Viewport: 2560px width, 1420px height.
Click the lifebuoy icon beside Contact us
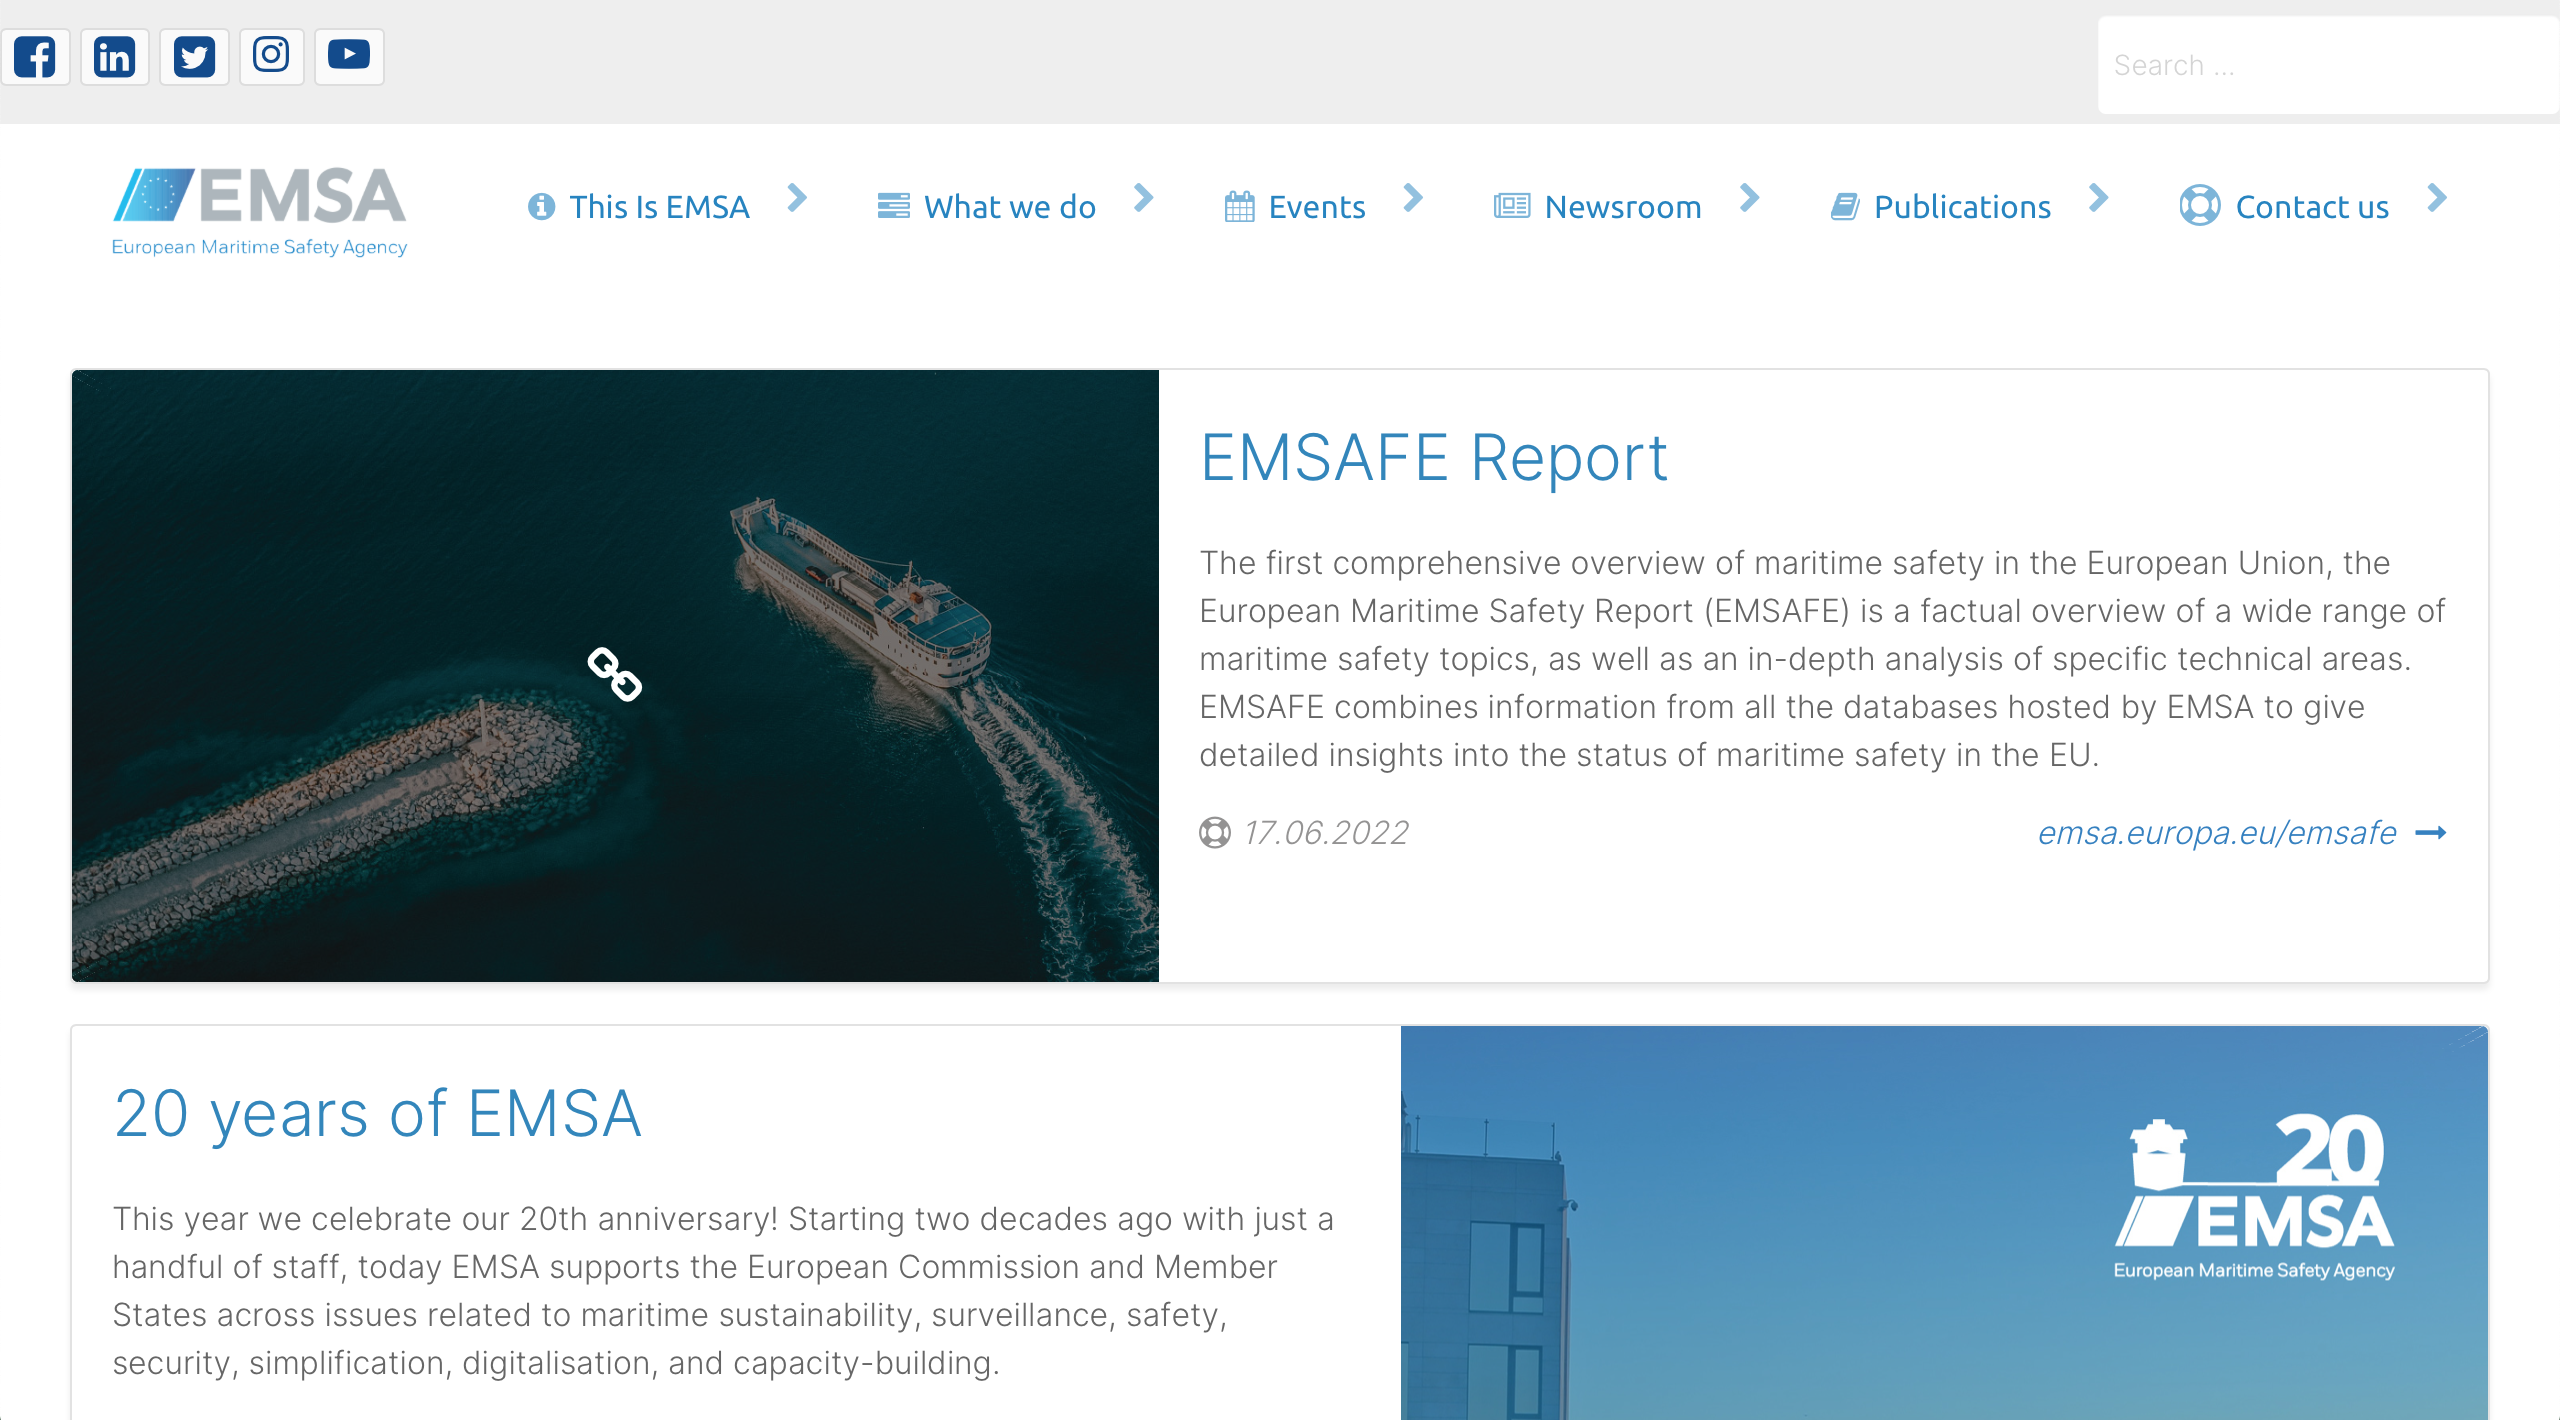2201,206
